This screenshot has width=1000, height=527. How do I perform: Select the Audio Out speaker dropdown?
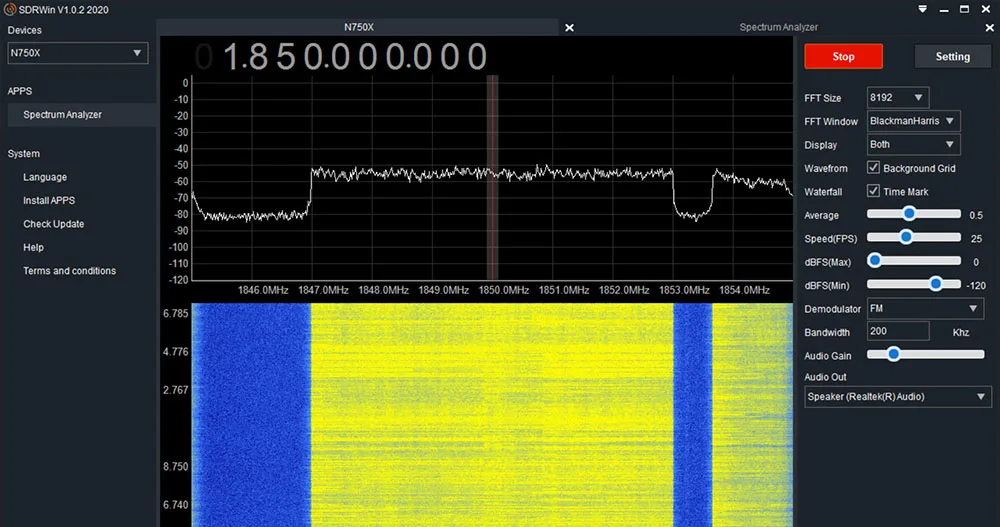[x=897, y=397]
